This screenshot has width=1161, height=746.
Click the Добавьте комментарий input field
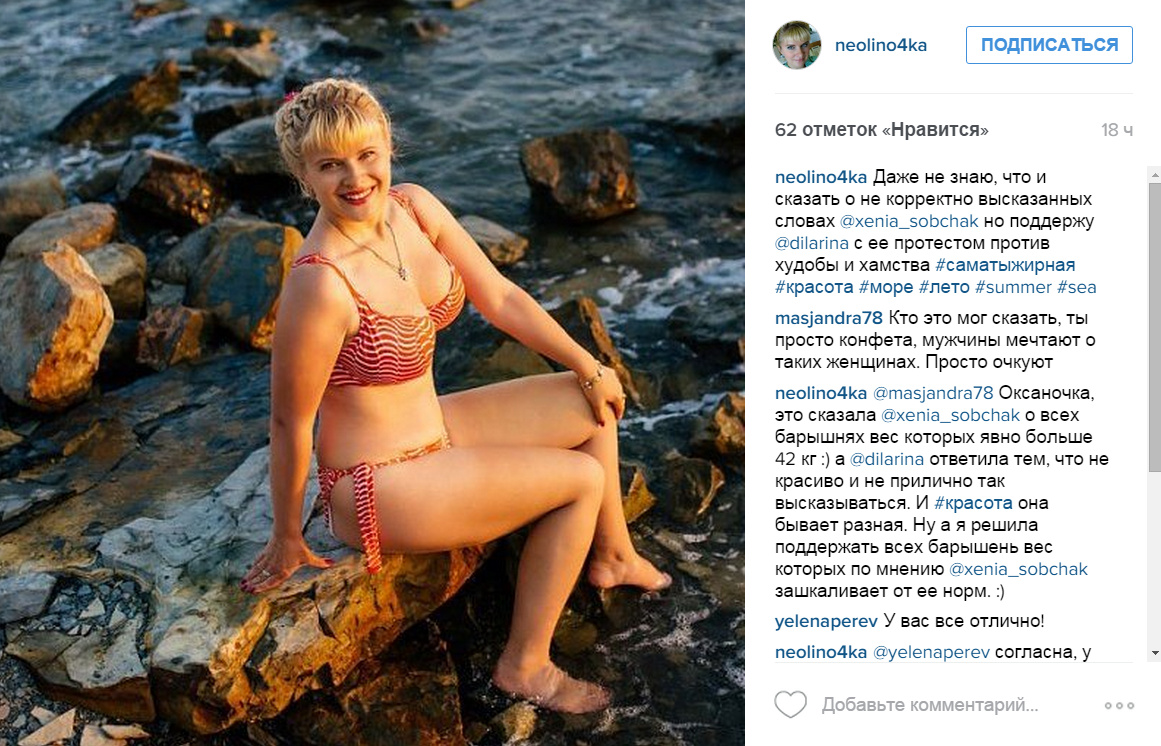pos(930,705)
